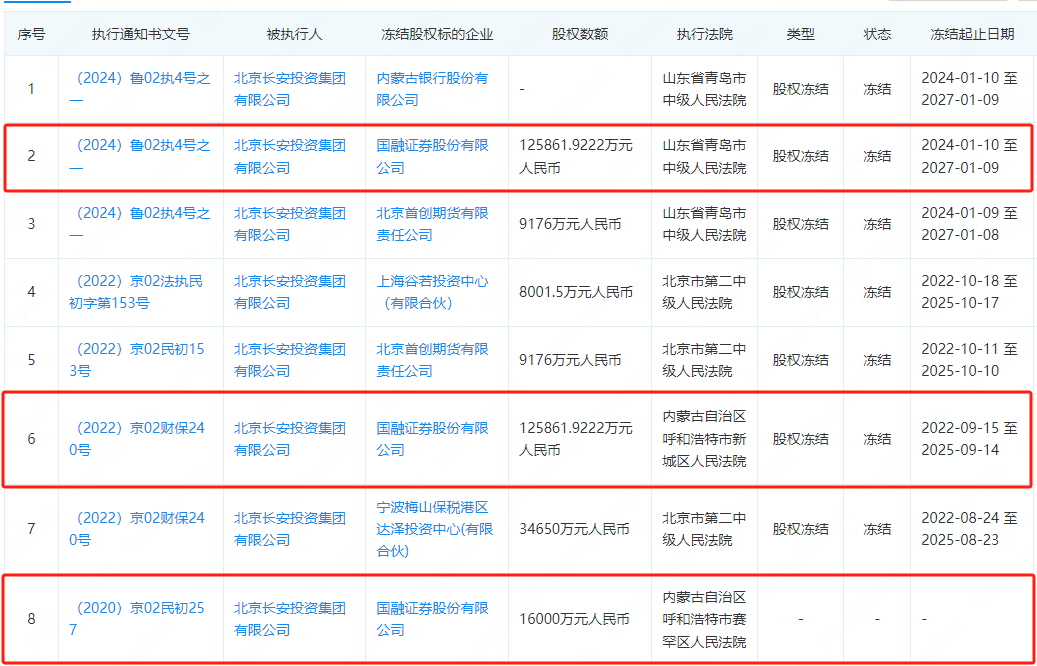Click 呼和浩特市新城区人民法院 cell
The height and width of the screenshot is (666, 1037).
pyautogui.click(x=704, y=439)
